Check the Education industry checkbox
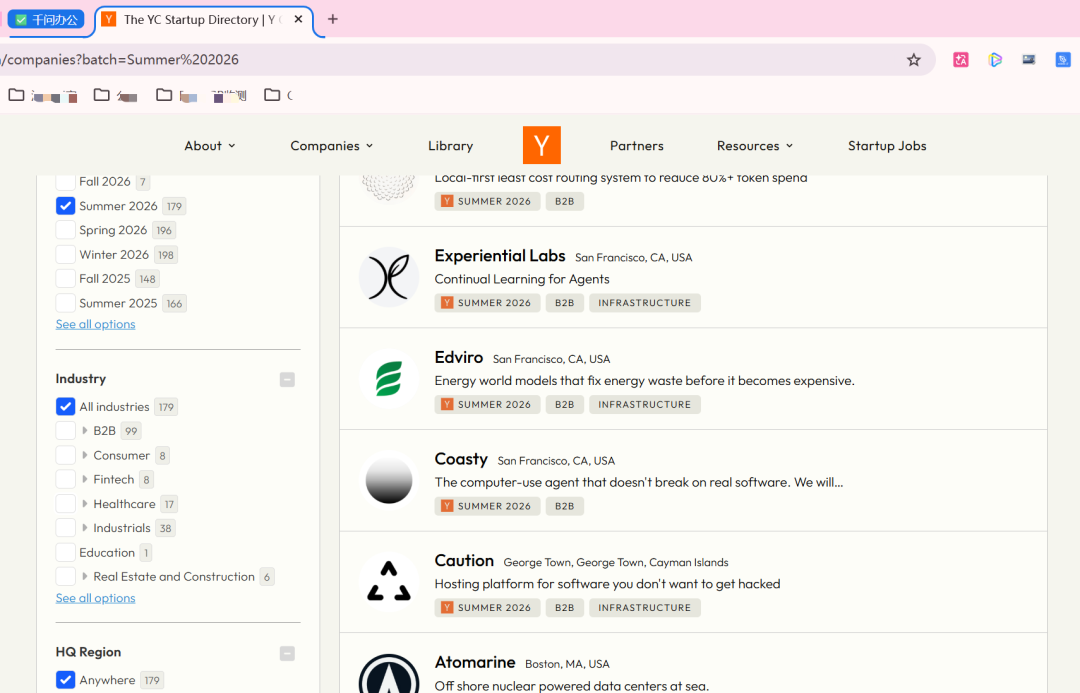 pyautogui.click(x=65, y=552)
